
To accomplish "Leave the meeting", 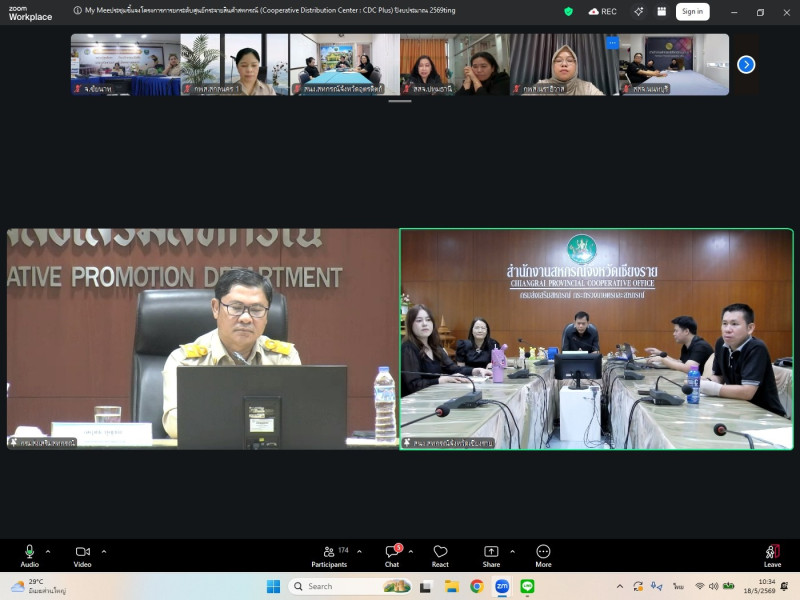I will [772, 556].
